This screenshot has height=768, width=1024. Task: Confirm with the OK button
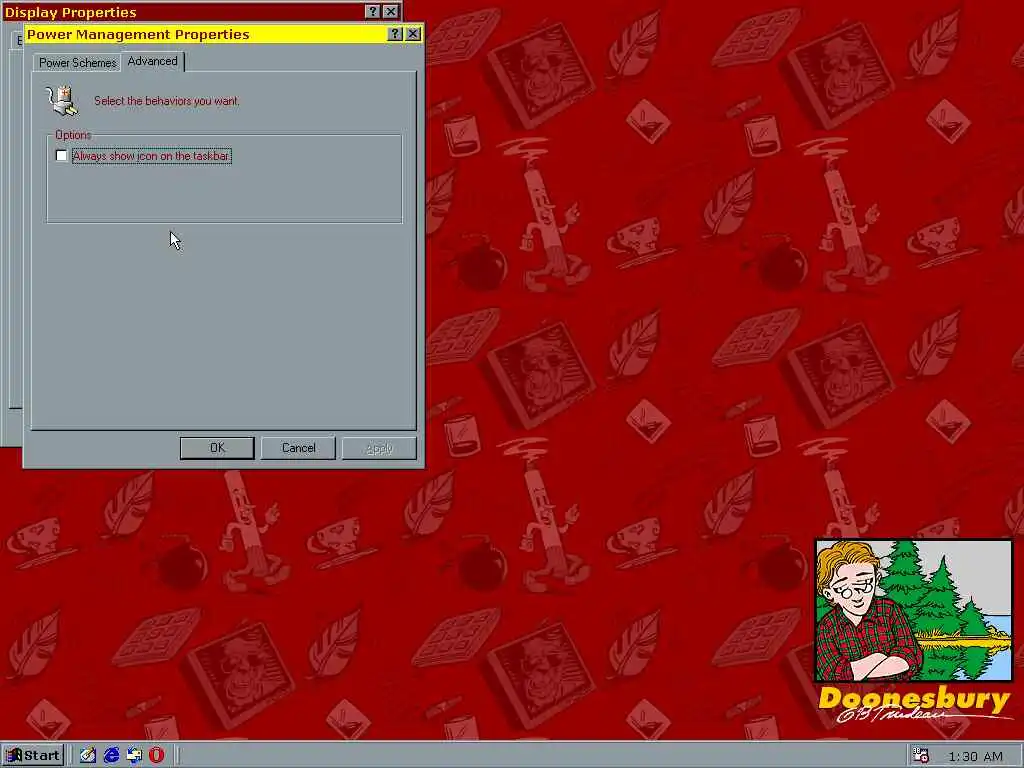pyautogui.click(x=217, y=448)
